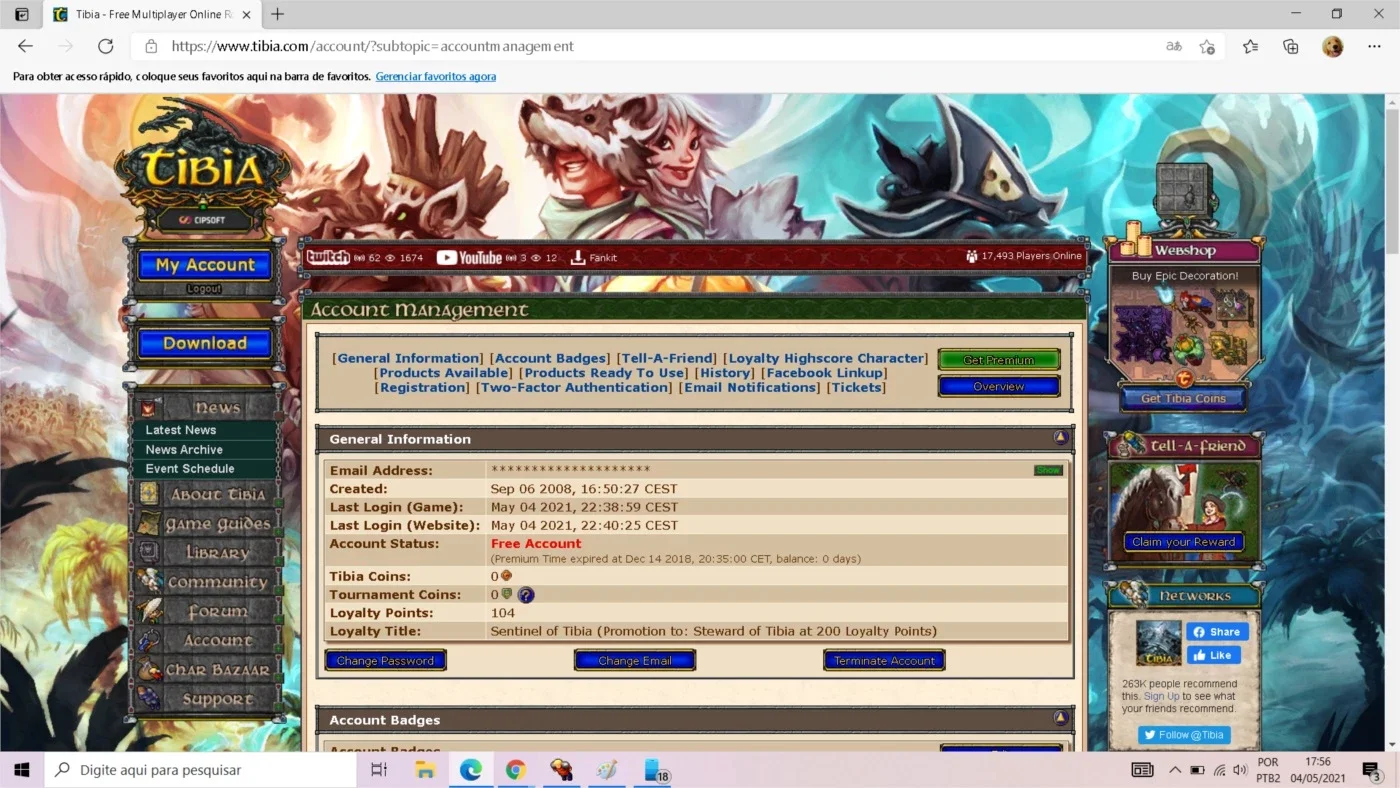Open Latest News in the sidebar
Viewport: 1400px width, 788px height.
(181, 430)
